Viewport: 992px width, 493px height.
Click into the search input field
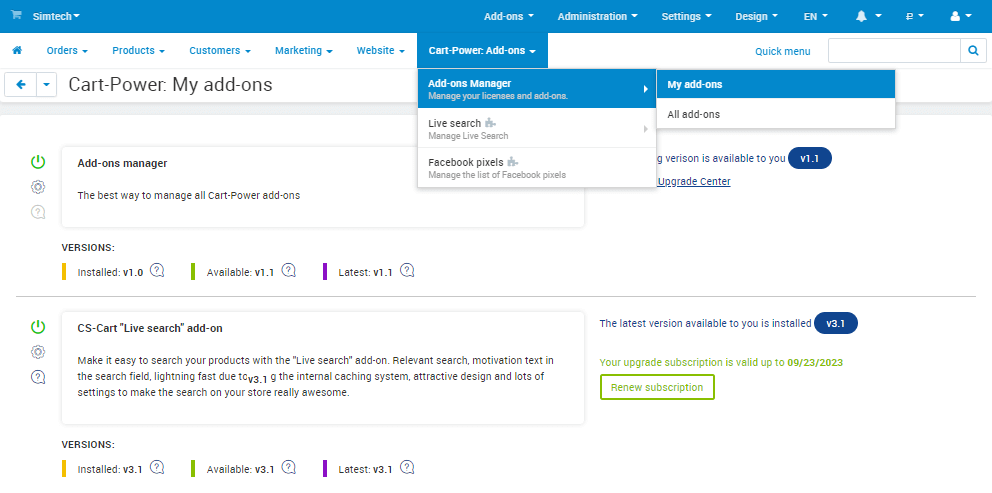pyautogui.click(x=894, y=51)
